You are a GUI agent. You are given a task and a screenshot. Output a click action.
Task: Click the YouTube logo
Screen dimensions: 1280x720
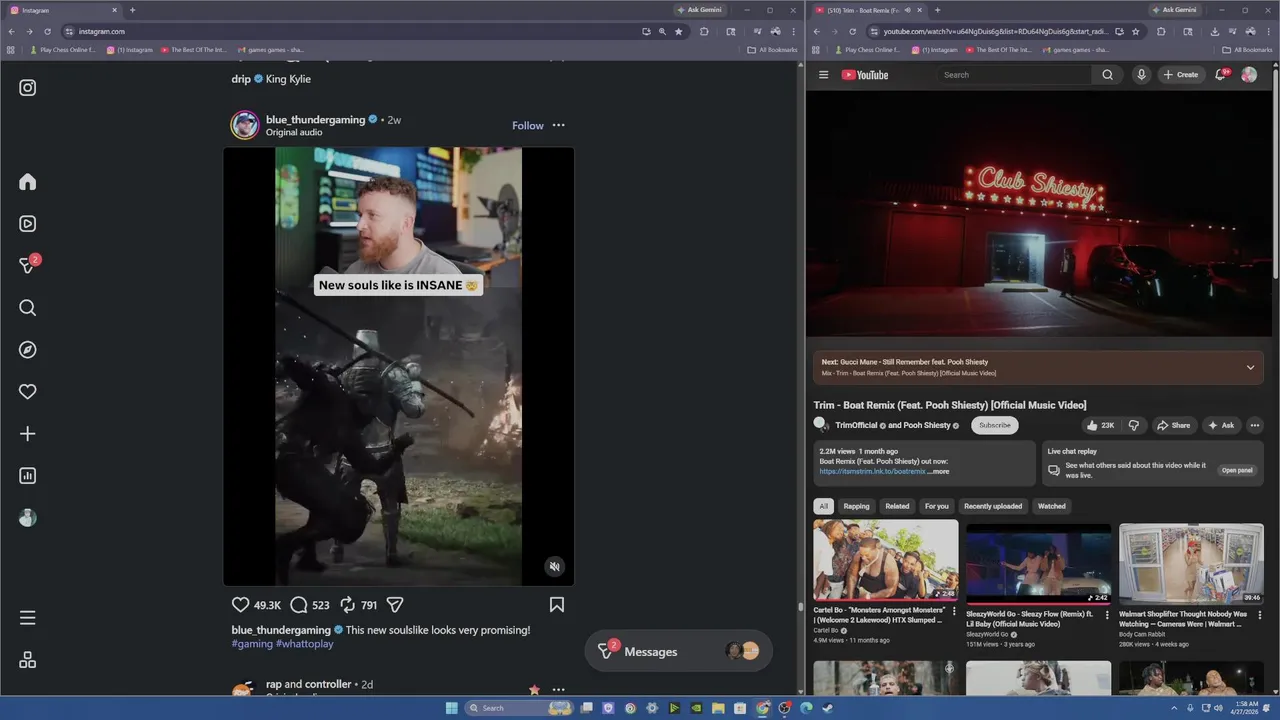[864, 75]
